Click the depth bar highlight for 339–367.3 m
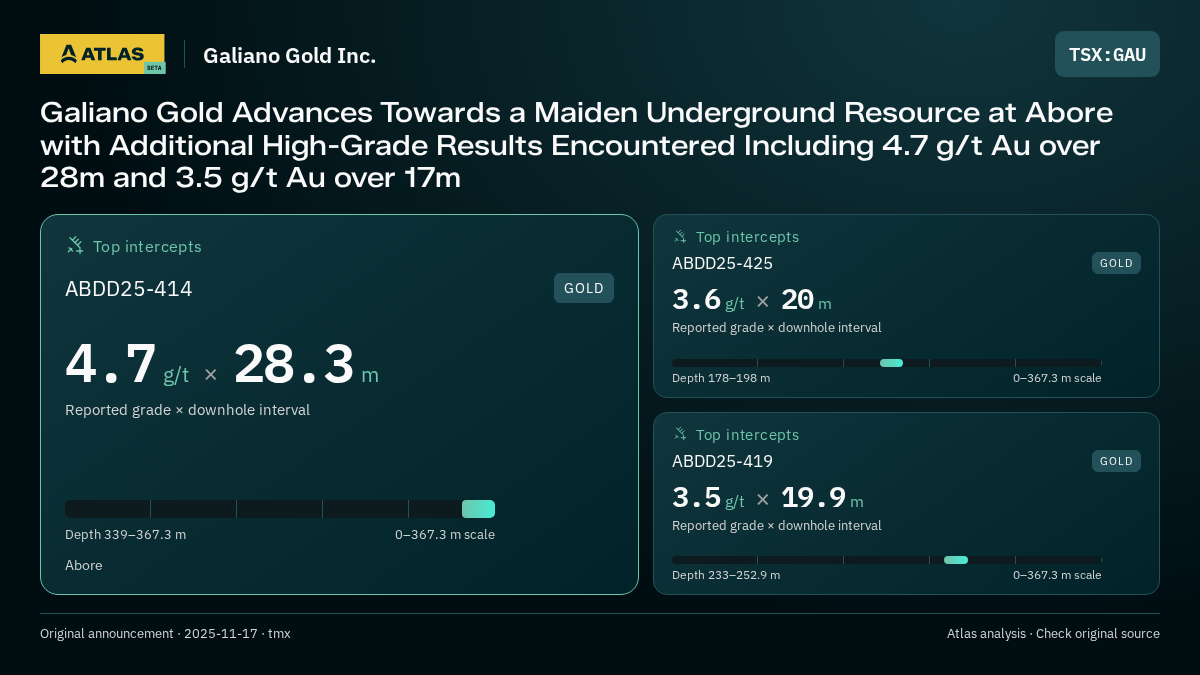This screenshot has width=1200, height=675. 478,509
